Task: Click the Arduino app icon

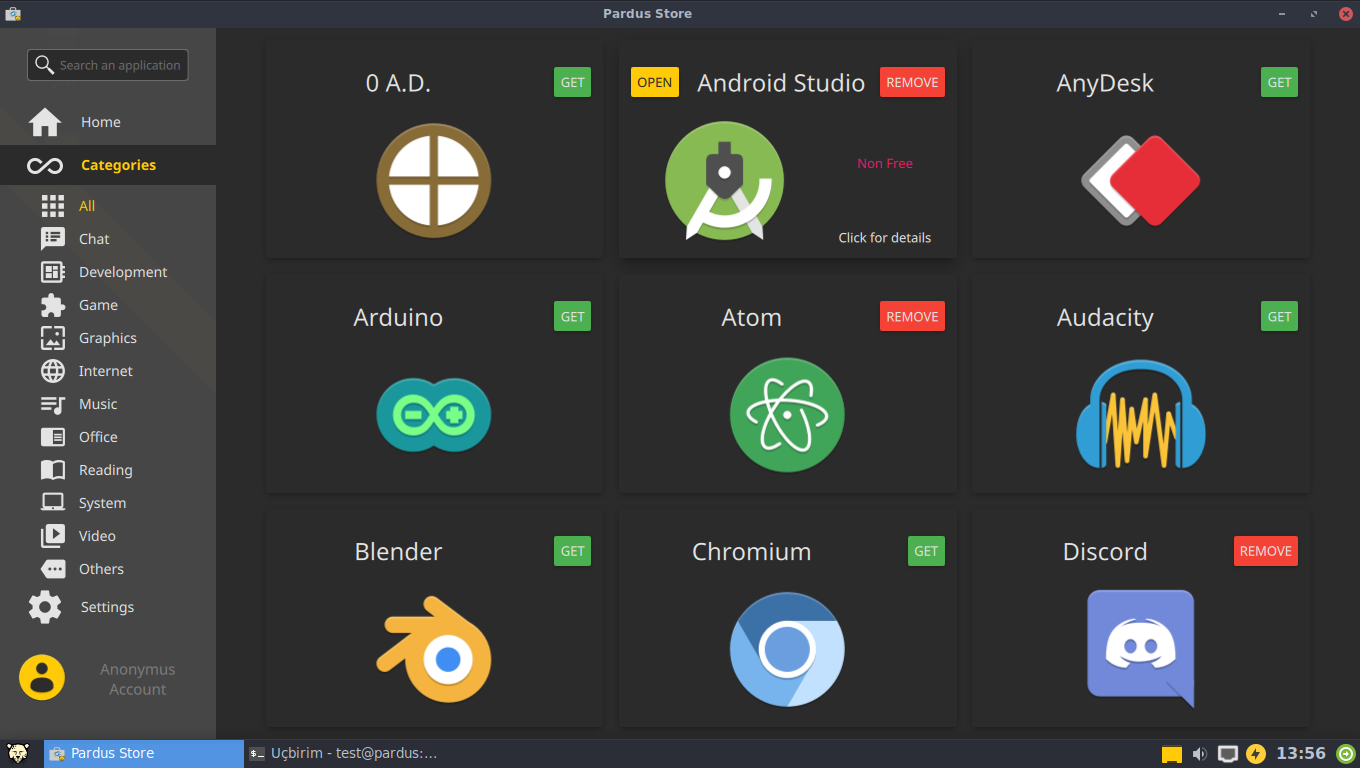Action: pyautogui.click(x=433, y=414)
